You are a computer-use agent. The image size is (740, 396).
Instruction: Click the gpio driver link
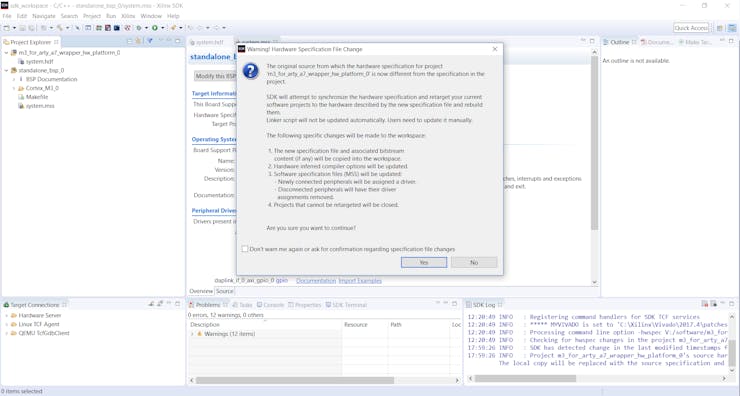pos(282,280)
